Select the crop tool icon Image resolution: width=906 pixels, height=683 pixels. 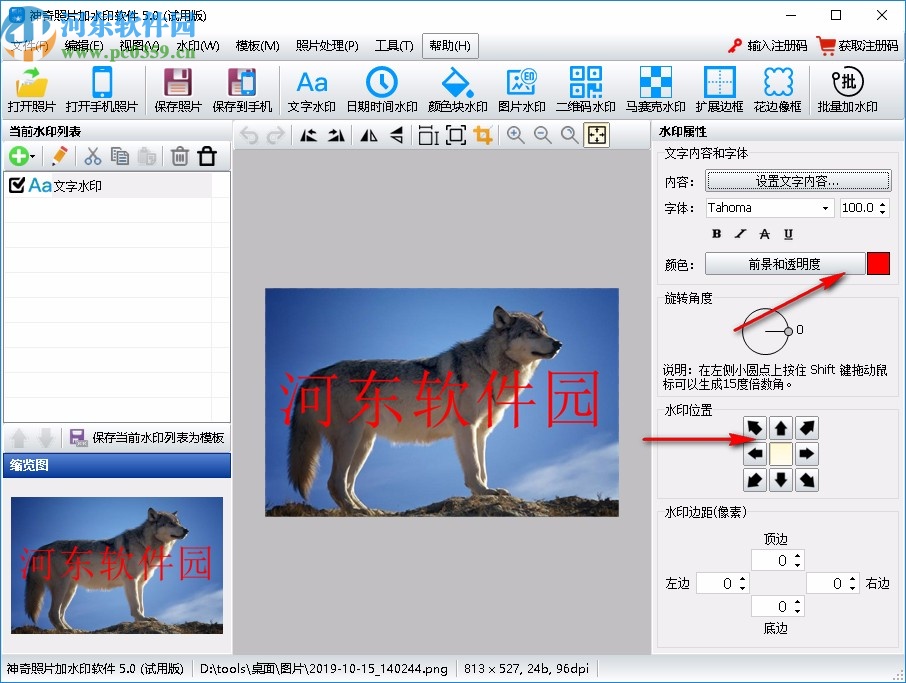(x=483, y=136)
